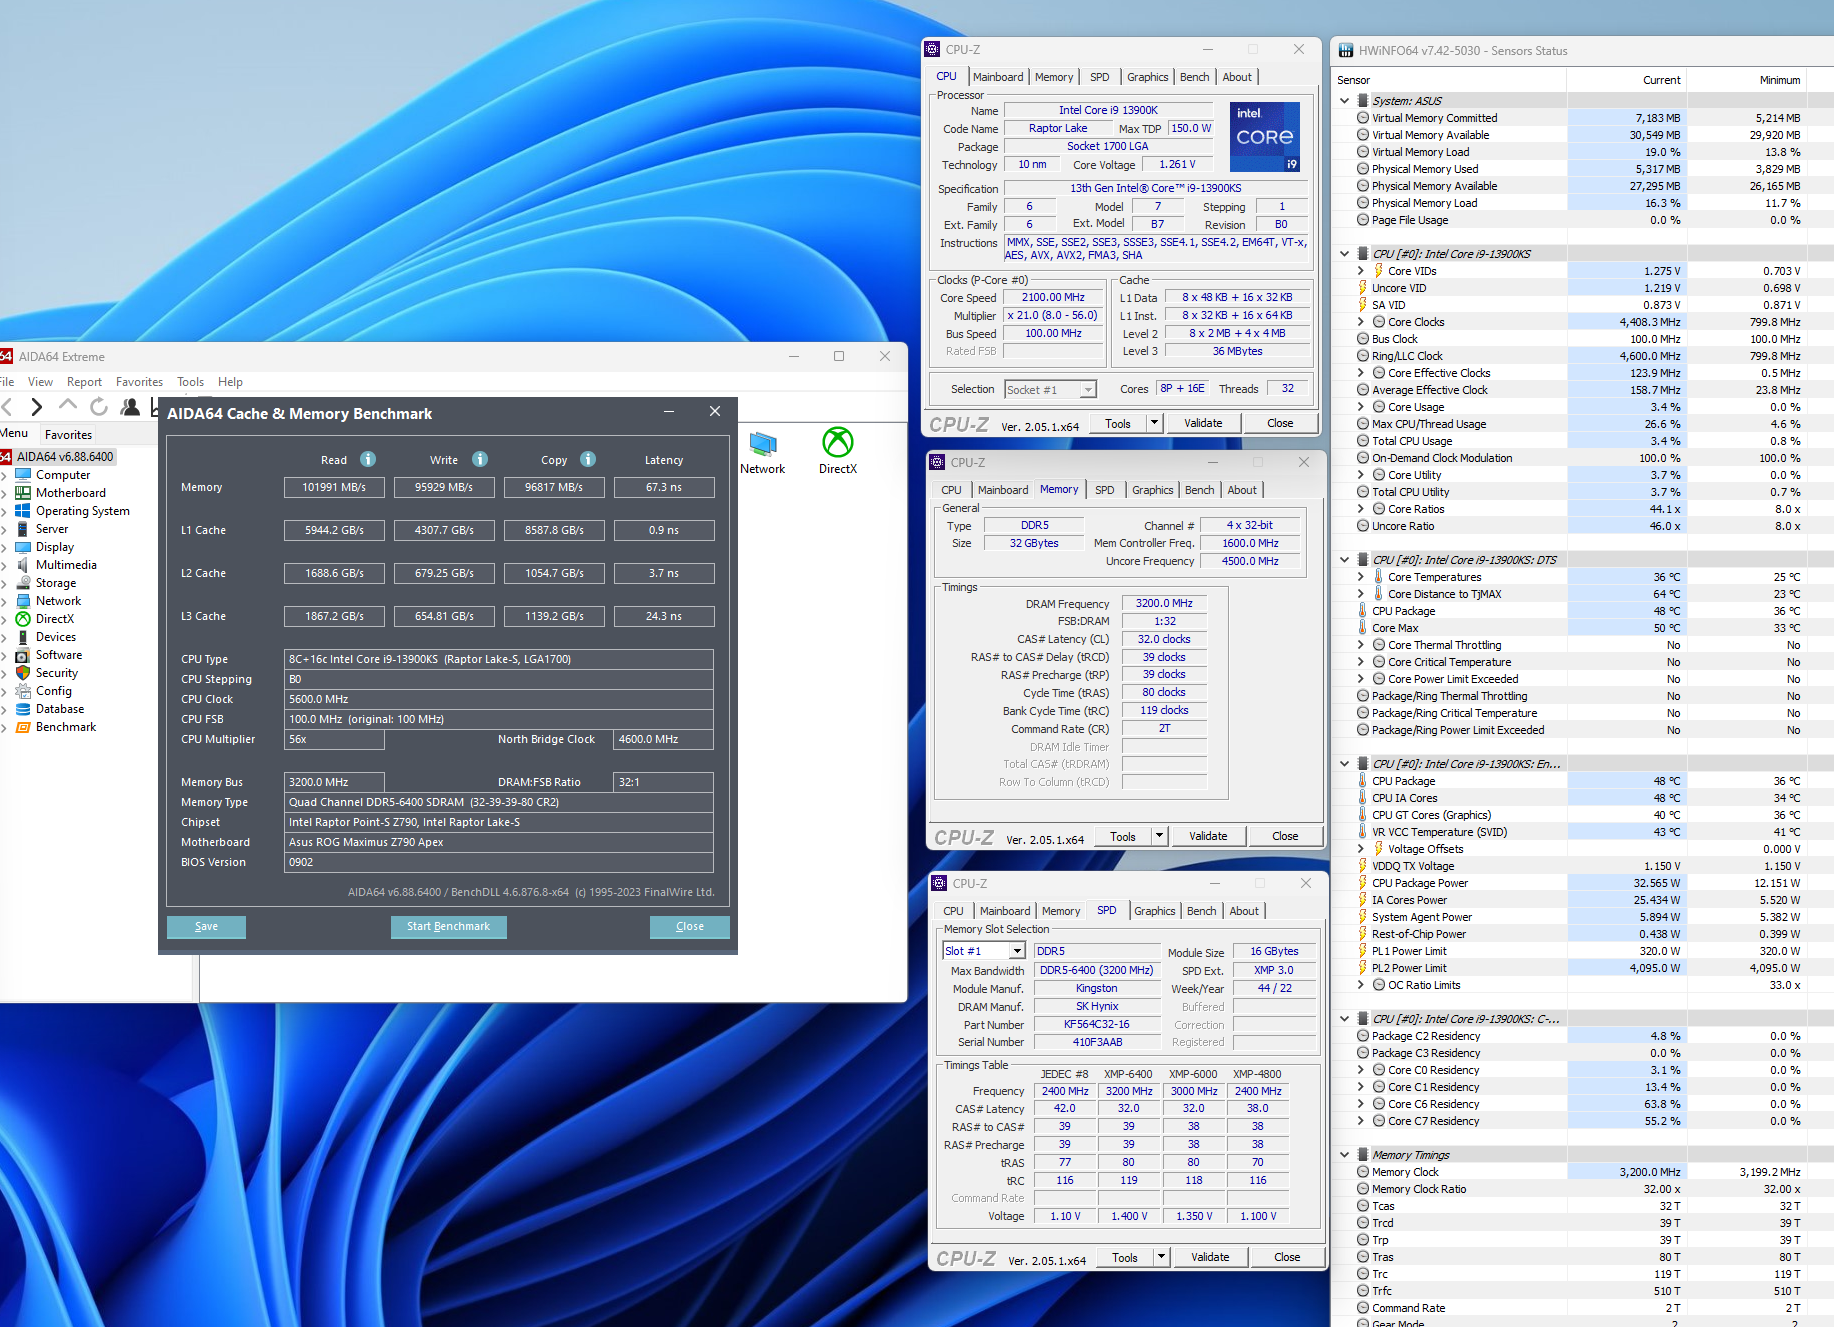The width and height of the screenshot is (1834, 1327).
Task: Select Multimedia in the AIDA64 tree
Action: click(x=66, y=565)
